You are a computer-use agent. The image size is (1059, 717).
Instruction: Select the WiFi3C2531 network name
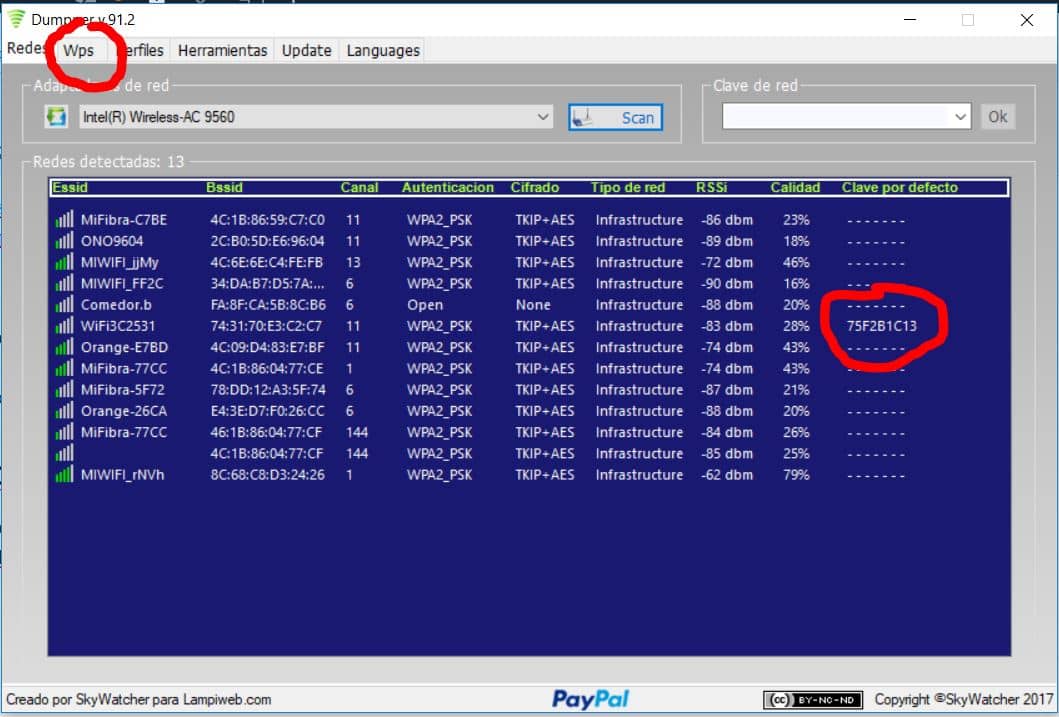(118, 326)
